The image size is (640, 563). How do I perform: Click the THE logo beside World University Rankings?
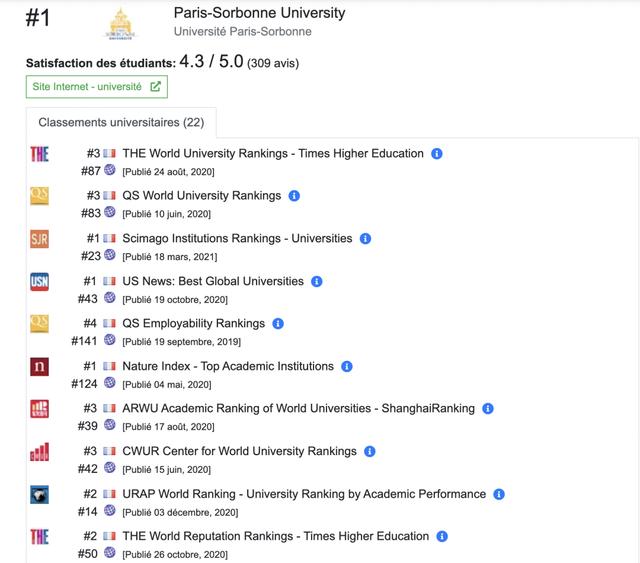point(40,154)
